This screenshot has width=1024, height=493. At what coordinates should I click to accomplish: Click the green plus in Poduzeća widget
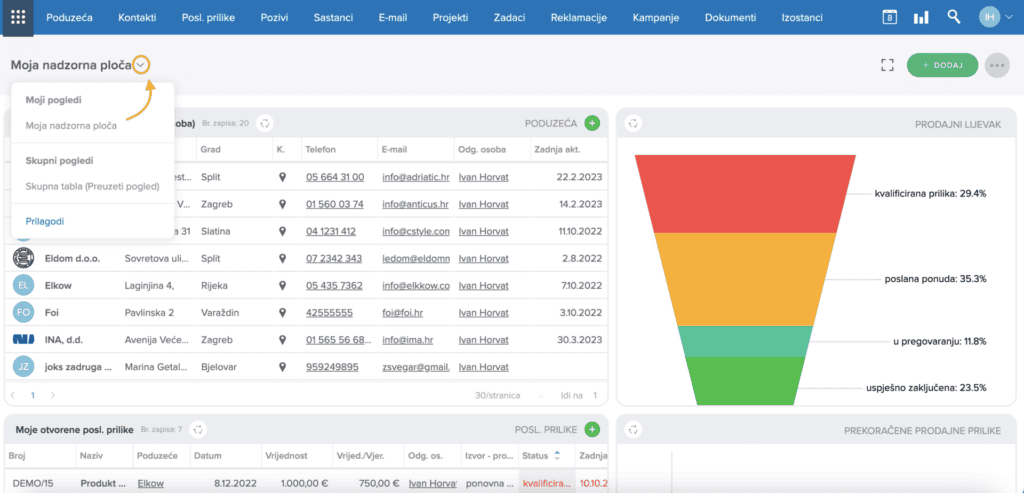[592, 123]
